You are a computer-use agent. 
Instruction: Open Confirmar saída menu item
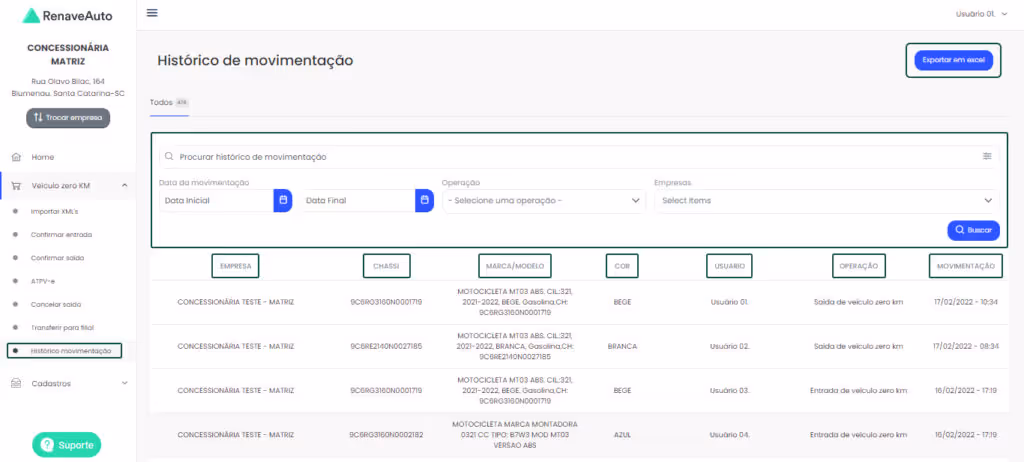[57, 258]
